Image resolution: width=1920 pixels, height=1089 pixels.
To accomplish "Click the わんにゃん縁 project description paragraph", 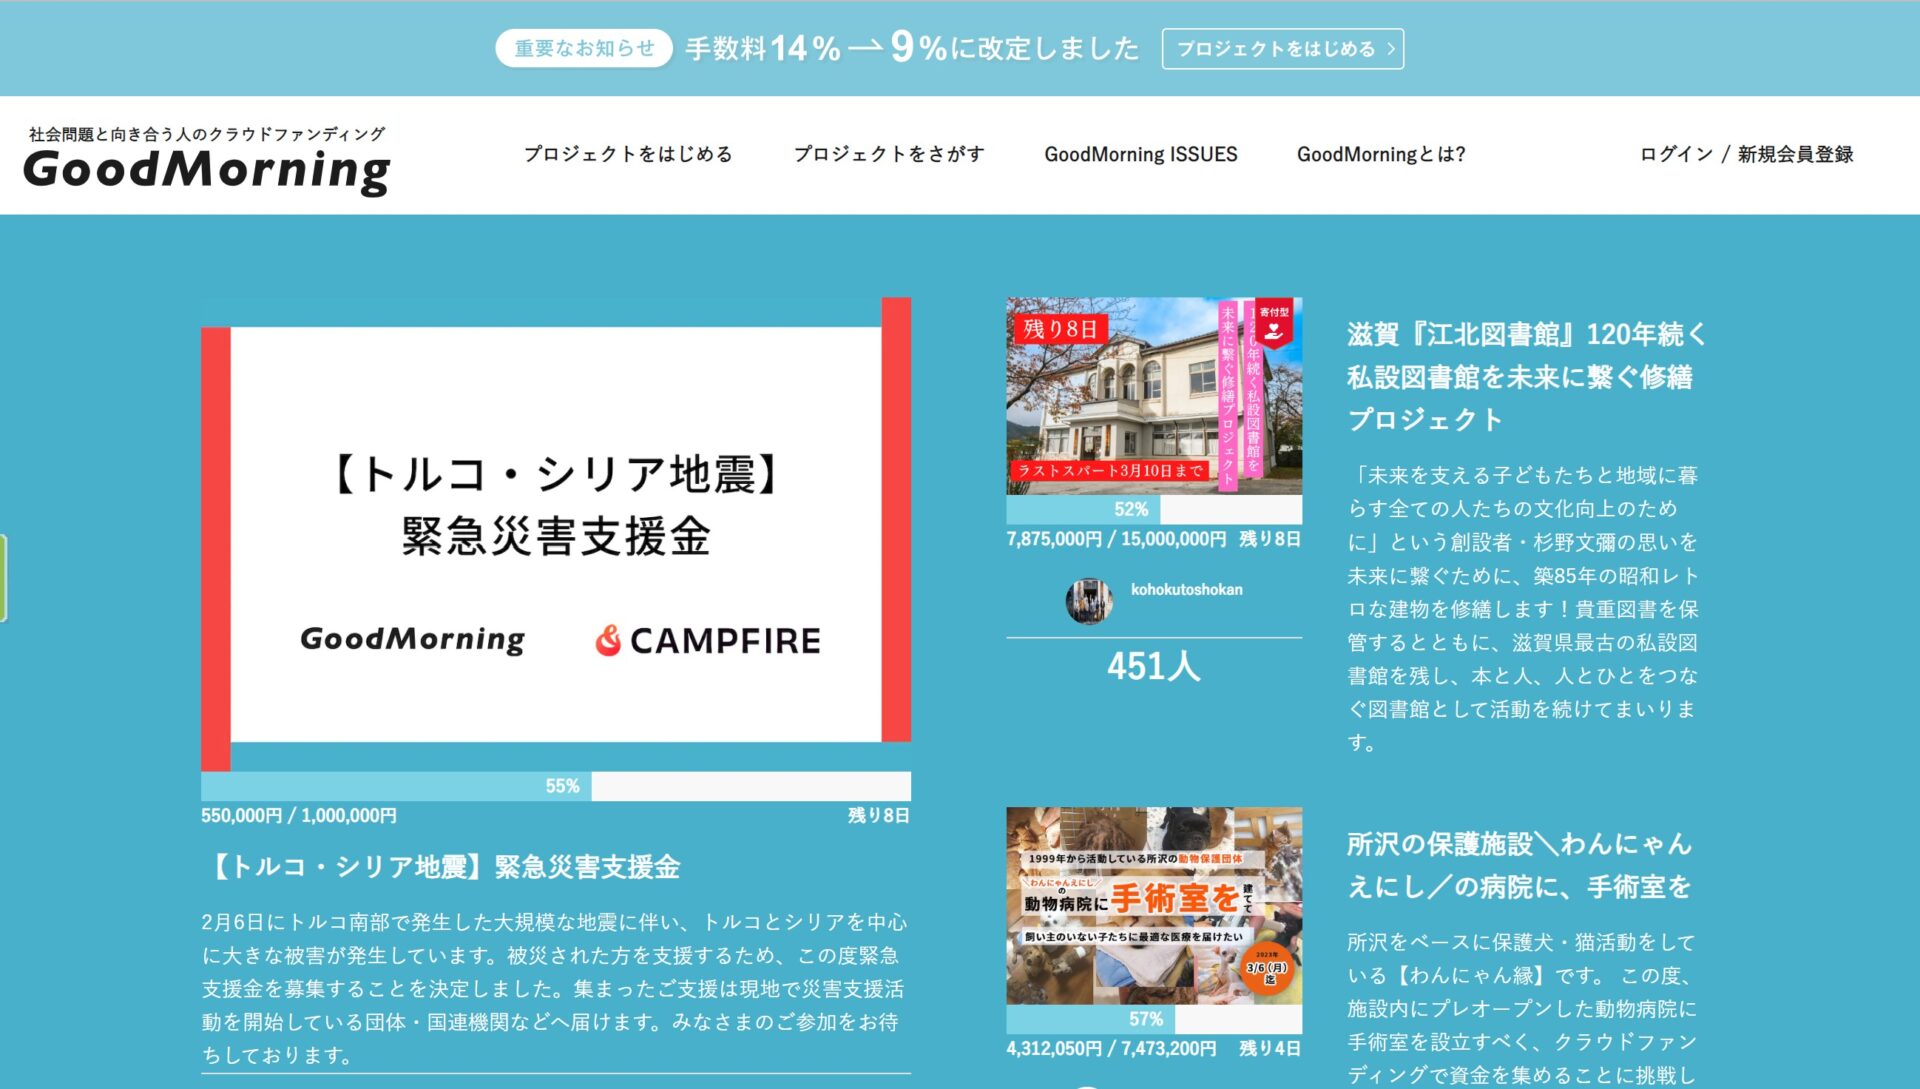I will coord(1523,1008).
